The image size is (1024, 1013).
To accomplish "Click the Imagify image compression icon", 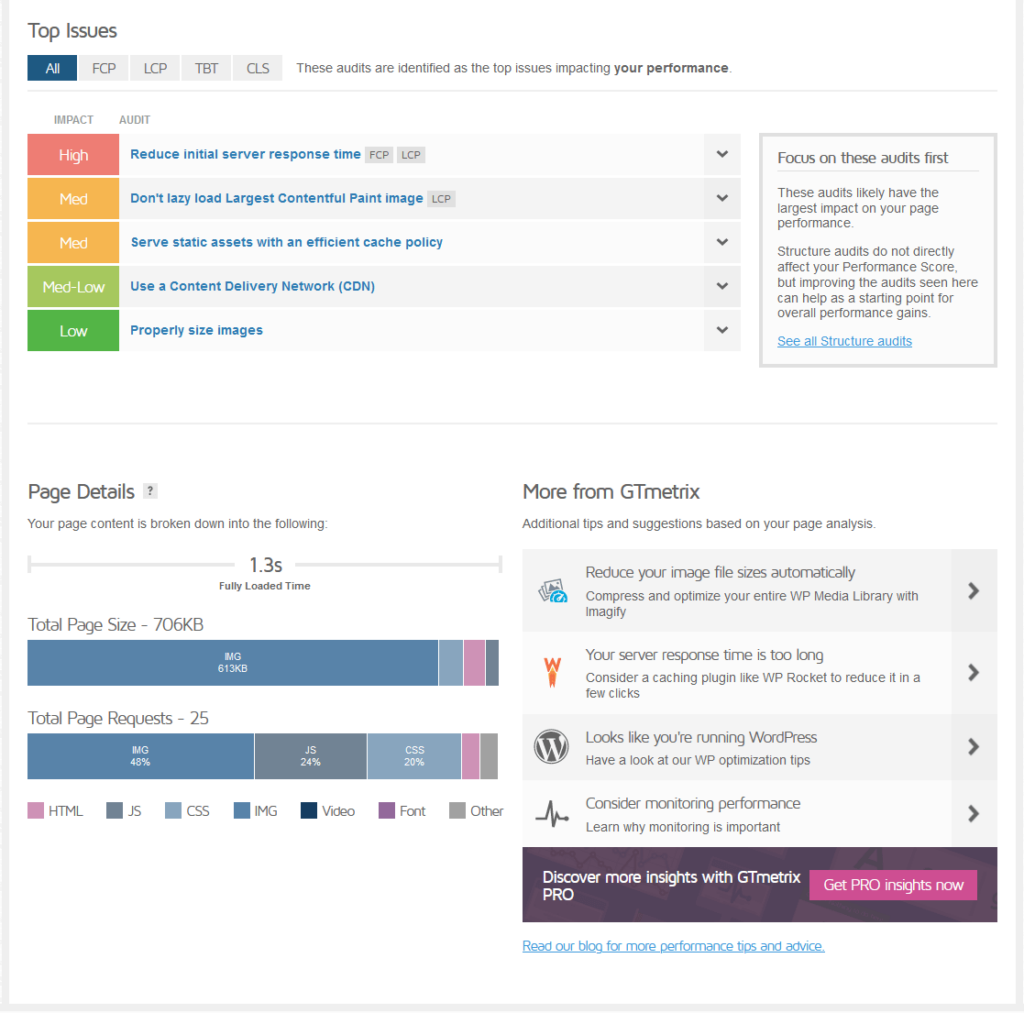I will coord(552,591).
